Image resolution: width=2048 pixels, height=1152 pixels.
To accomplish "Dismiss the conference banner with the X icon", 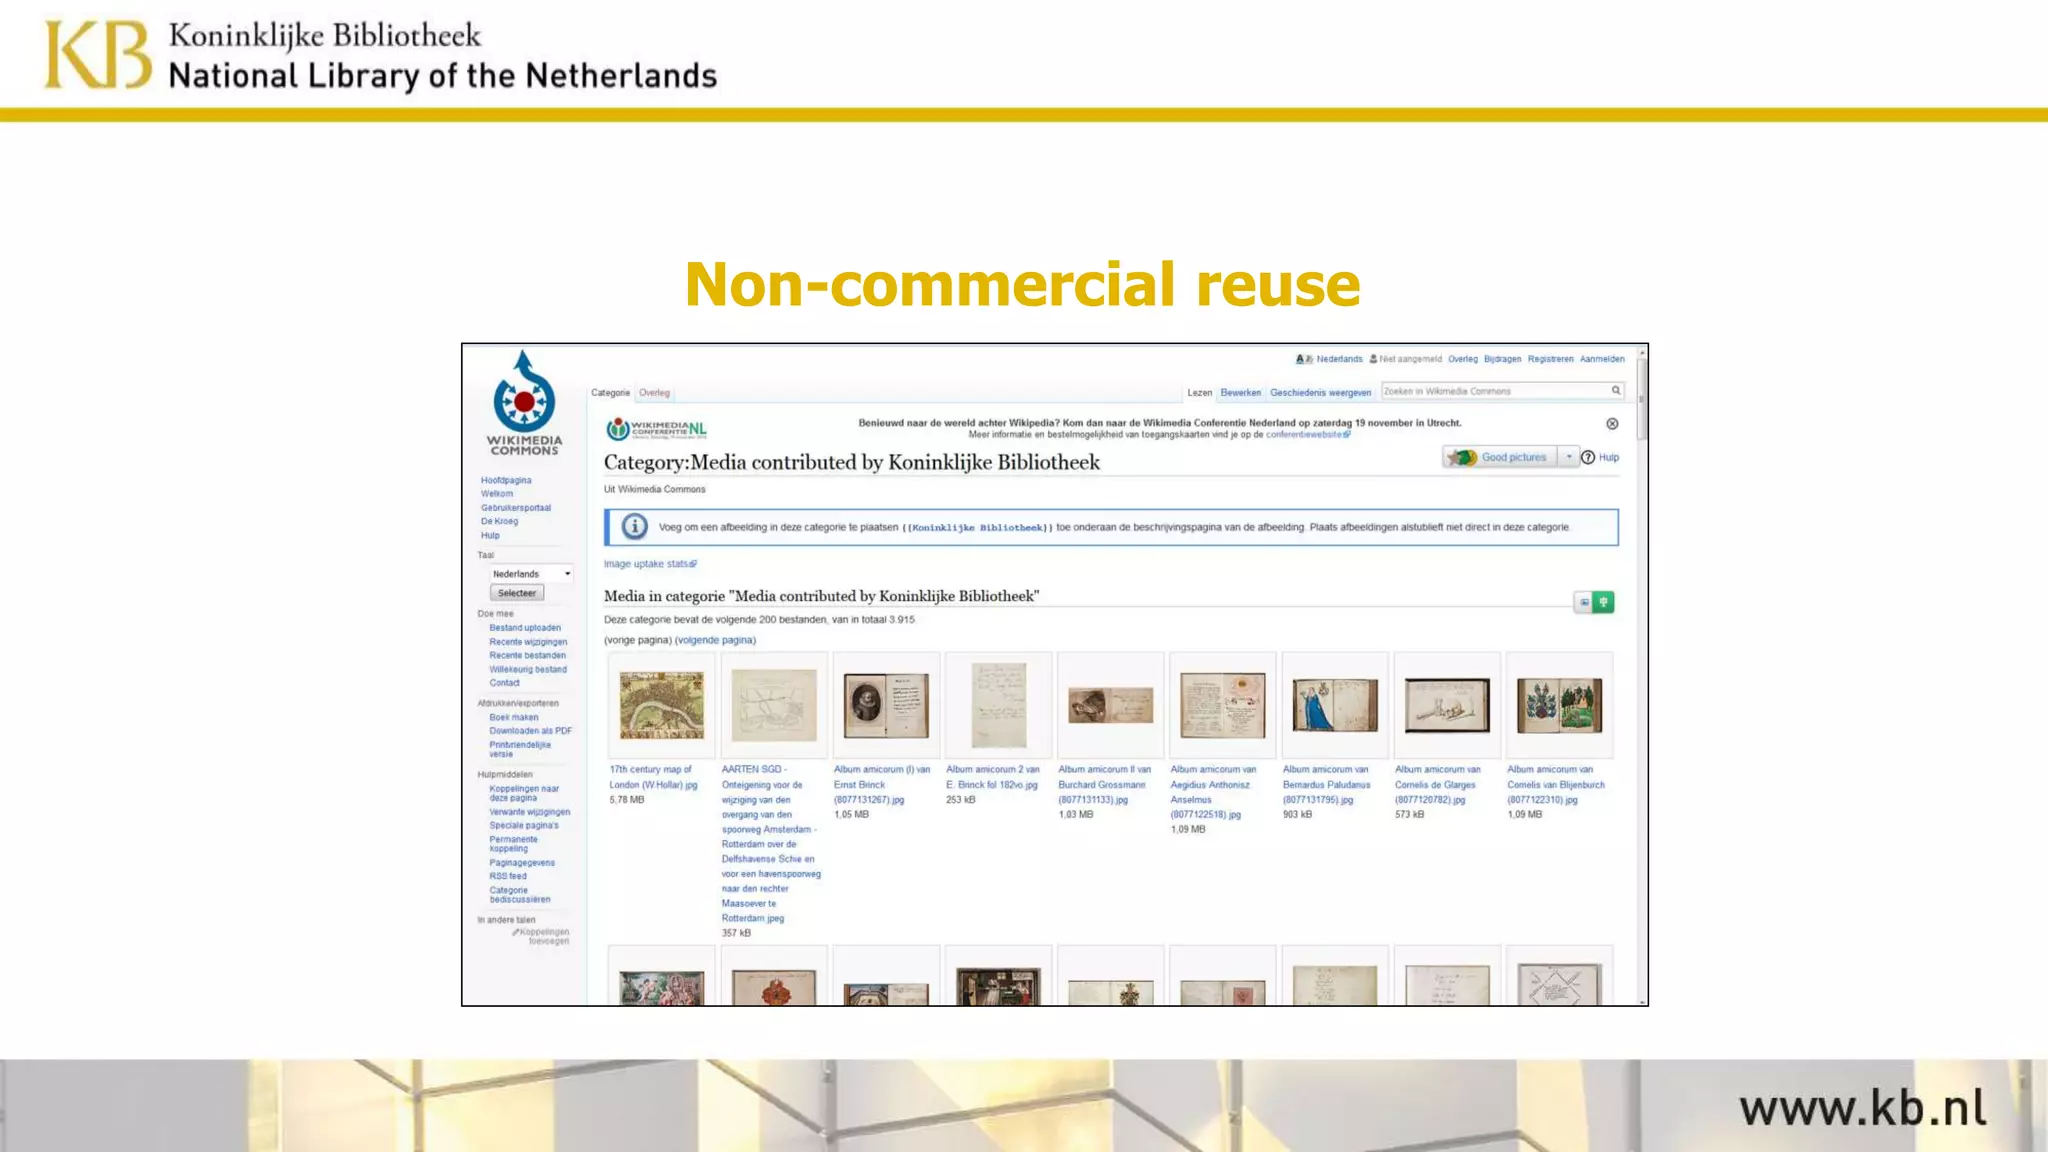I will coord(1612,424).
